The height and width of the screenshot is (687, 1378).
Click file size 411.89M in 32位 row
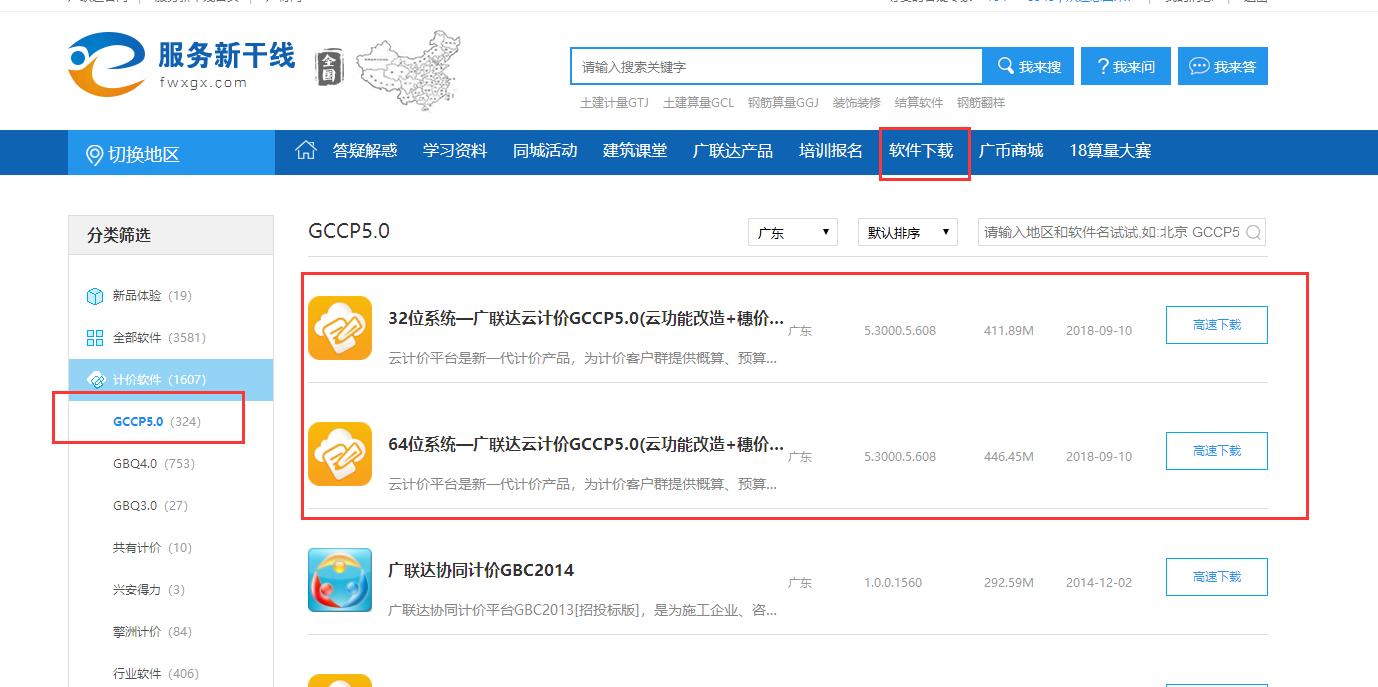(x=1008, y=331)
